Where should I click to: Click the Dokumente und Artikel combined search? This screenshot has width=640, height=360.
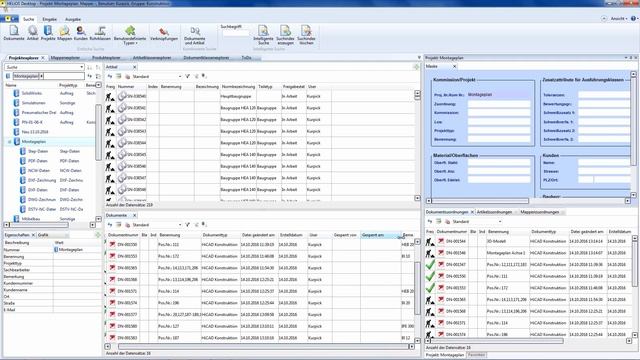click(195, 35)
